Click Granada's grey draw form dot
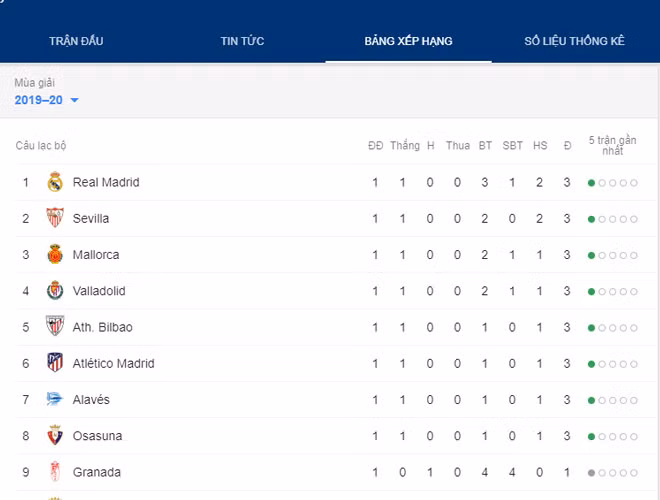The image size is (660, 500). [592, 472]
